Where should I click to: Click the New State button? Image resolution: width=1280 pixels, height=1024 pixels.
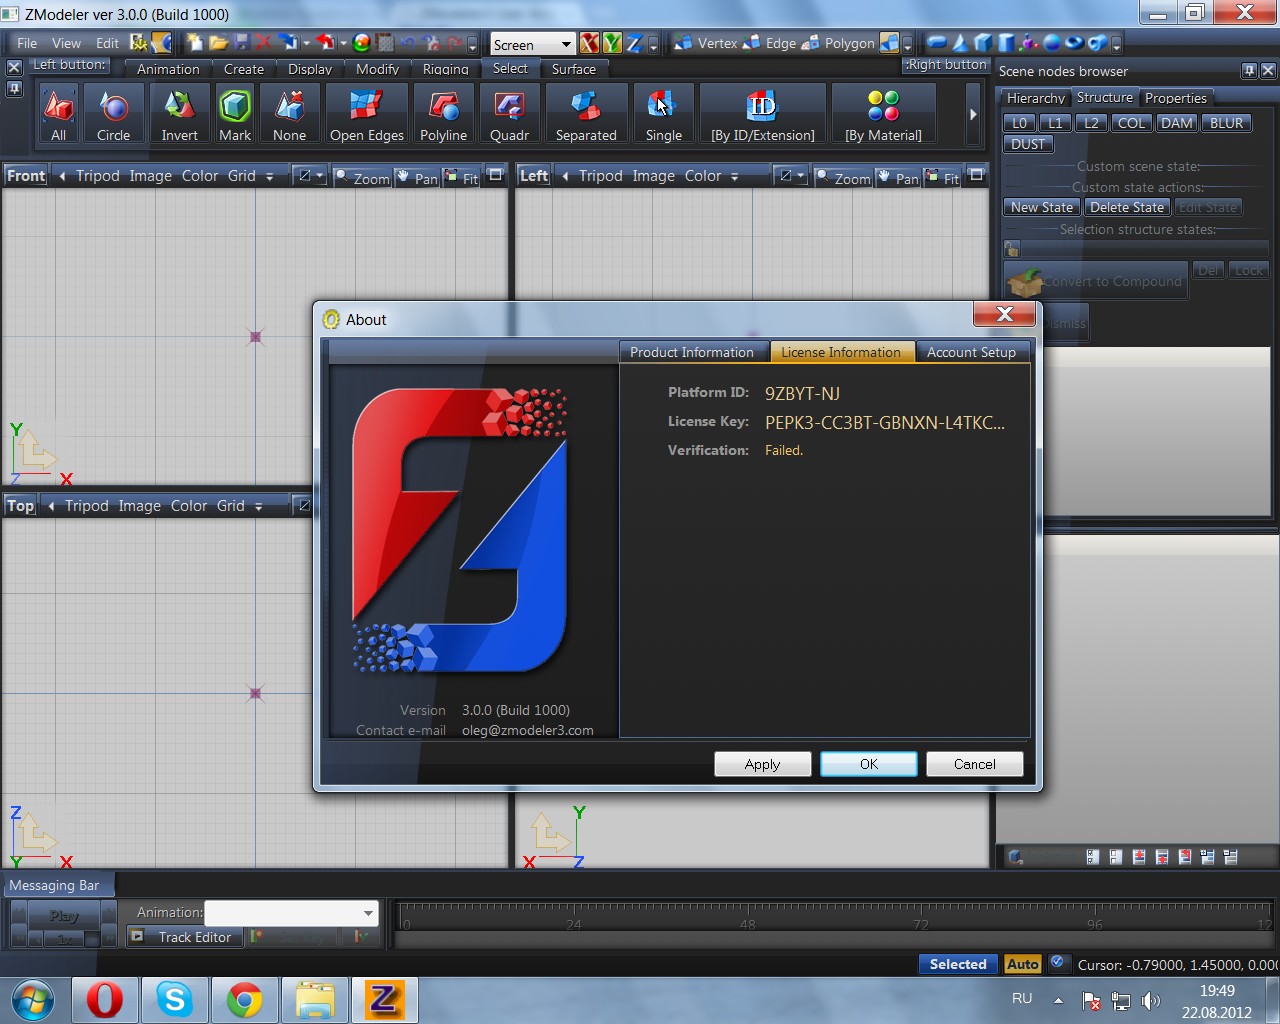point(1042,207)
